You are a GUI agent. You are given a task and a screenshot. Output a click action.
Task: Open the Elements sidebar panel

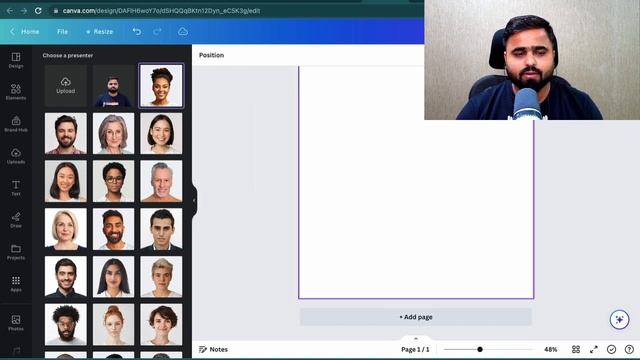[16, 92]
